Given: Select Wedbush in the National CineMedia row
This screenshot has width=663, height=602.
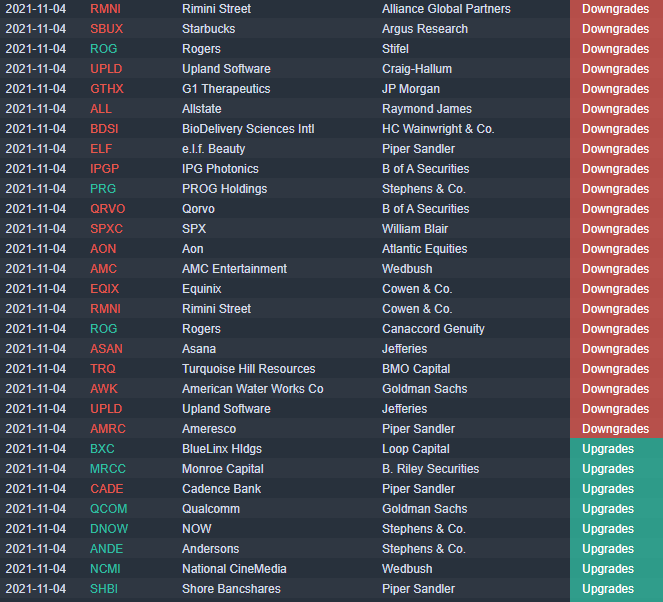Looking at the screenshot, I should [407, 569].
